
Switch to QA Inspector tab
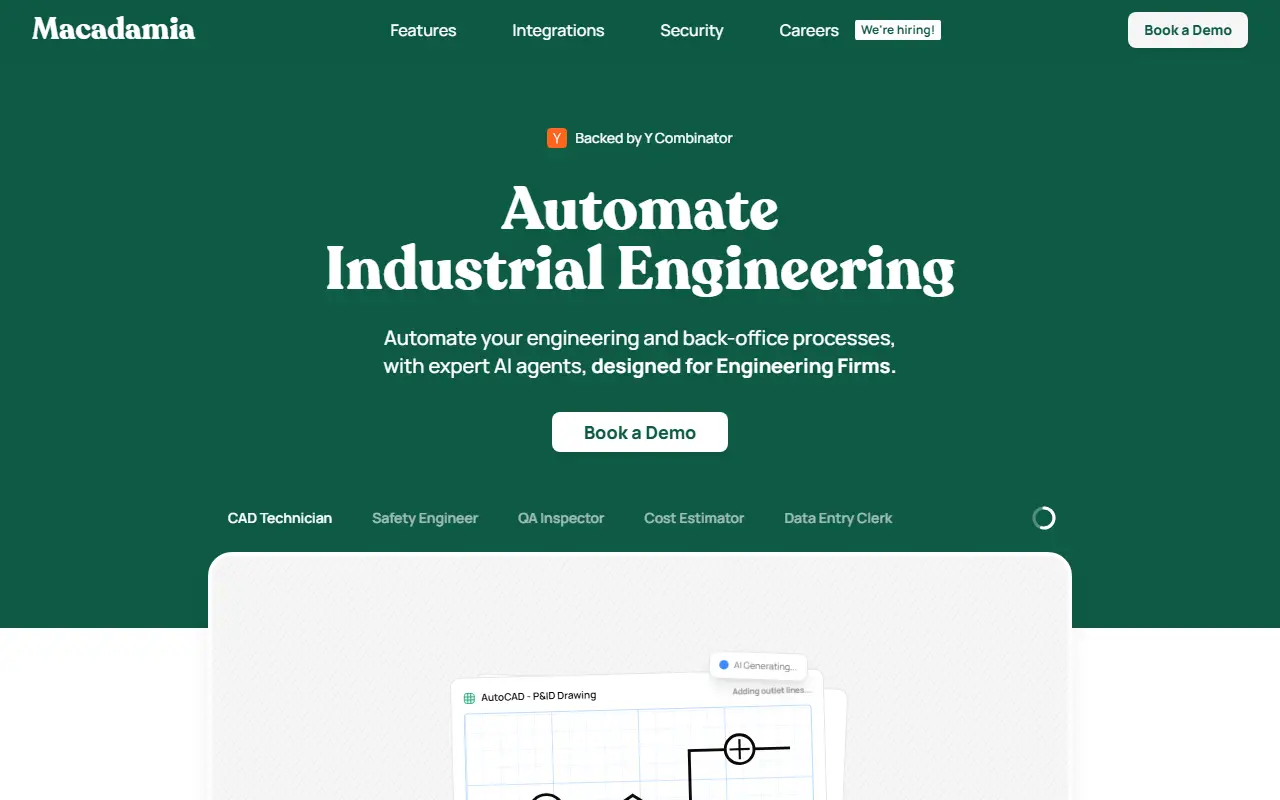561,518
